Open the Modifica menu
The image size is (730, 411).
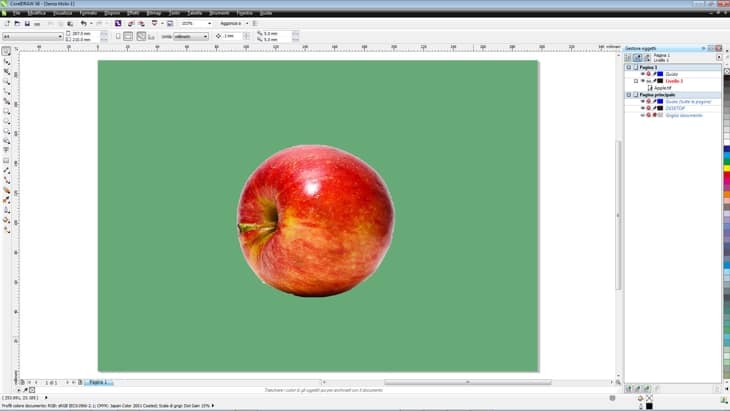click(x=37, y=13)
